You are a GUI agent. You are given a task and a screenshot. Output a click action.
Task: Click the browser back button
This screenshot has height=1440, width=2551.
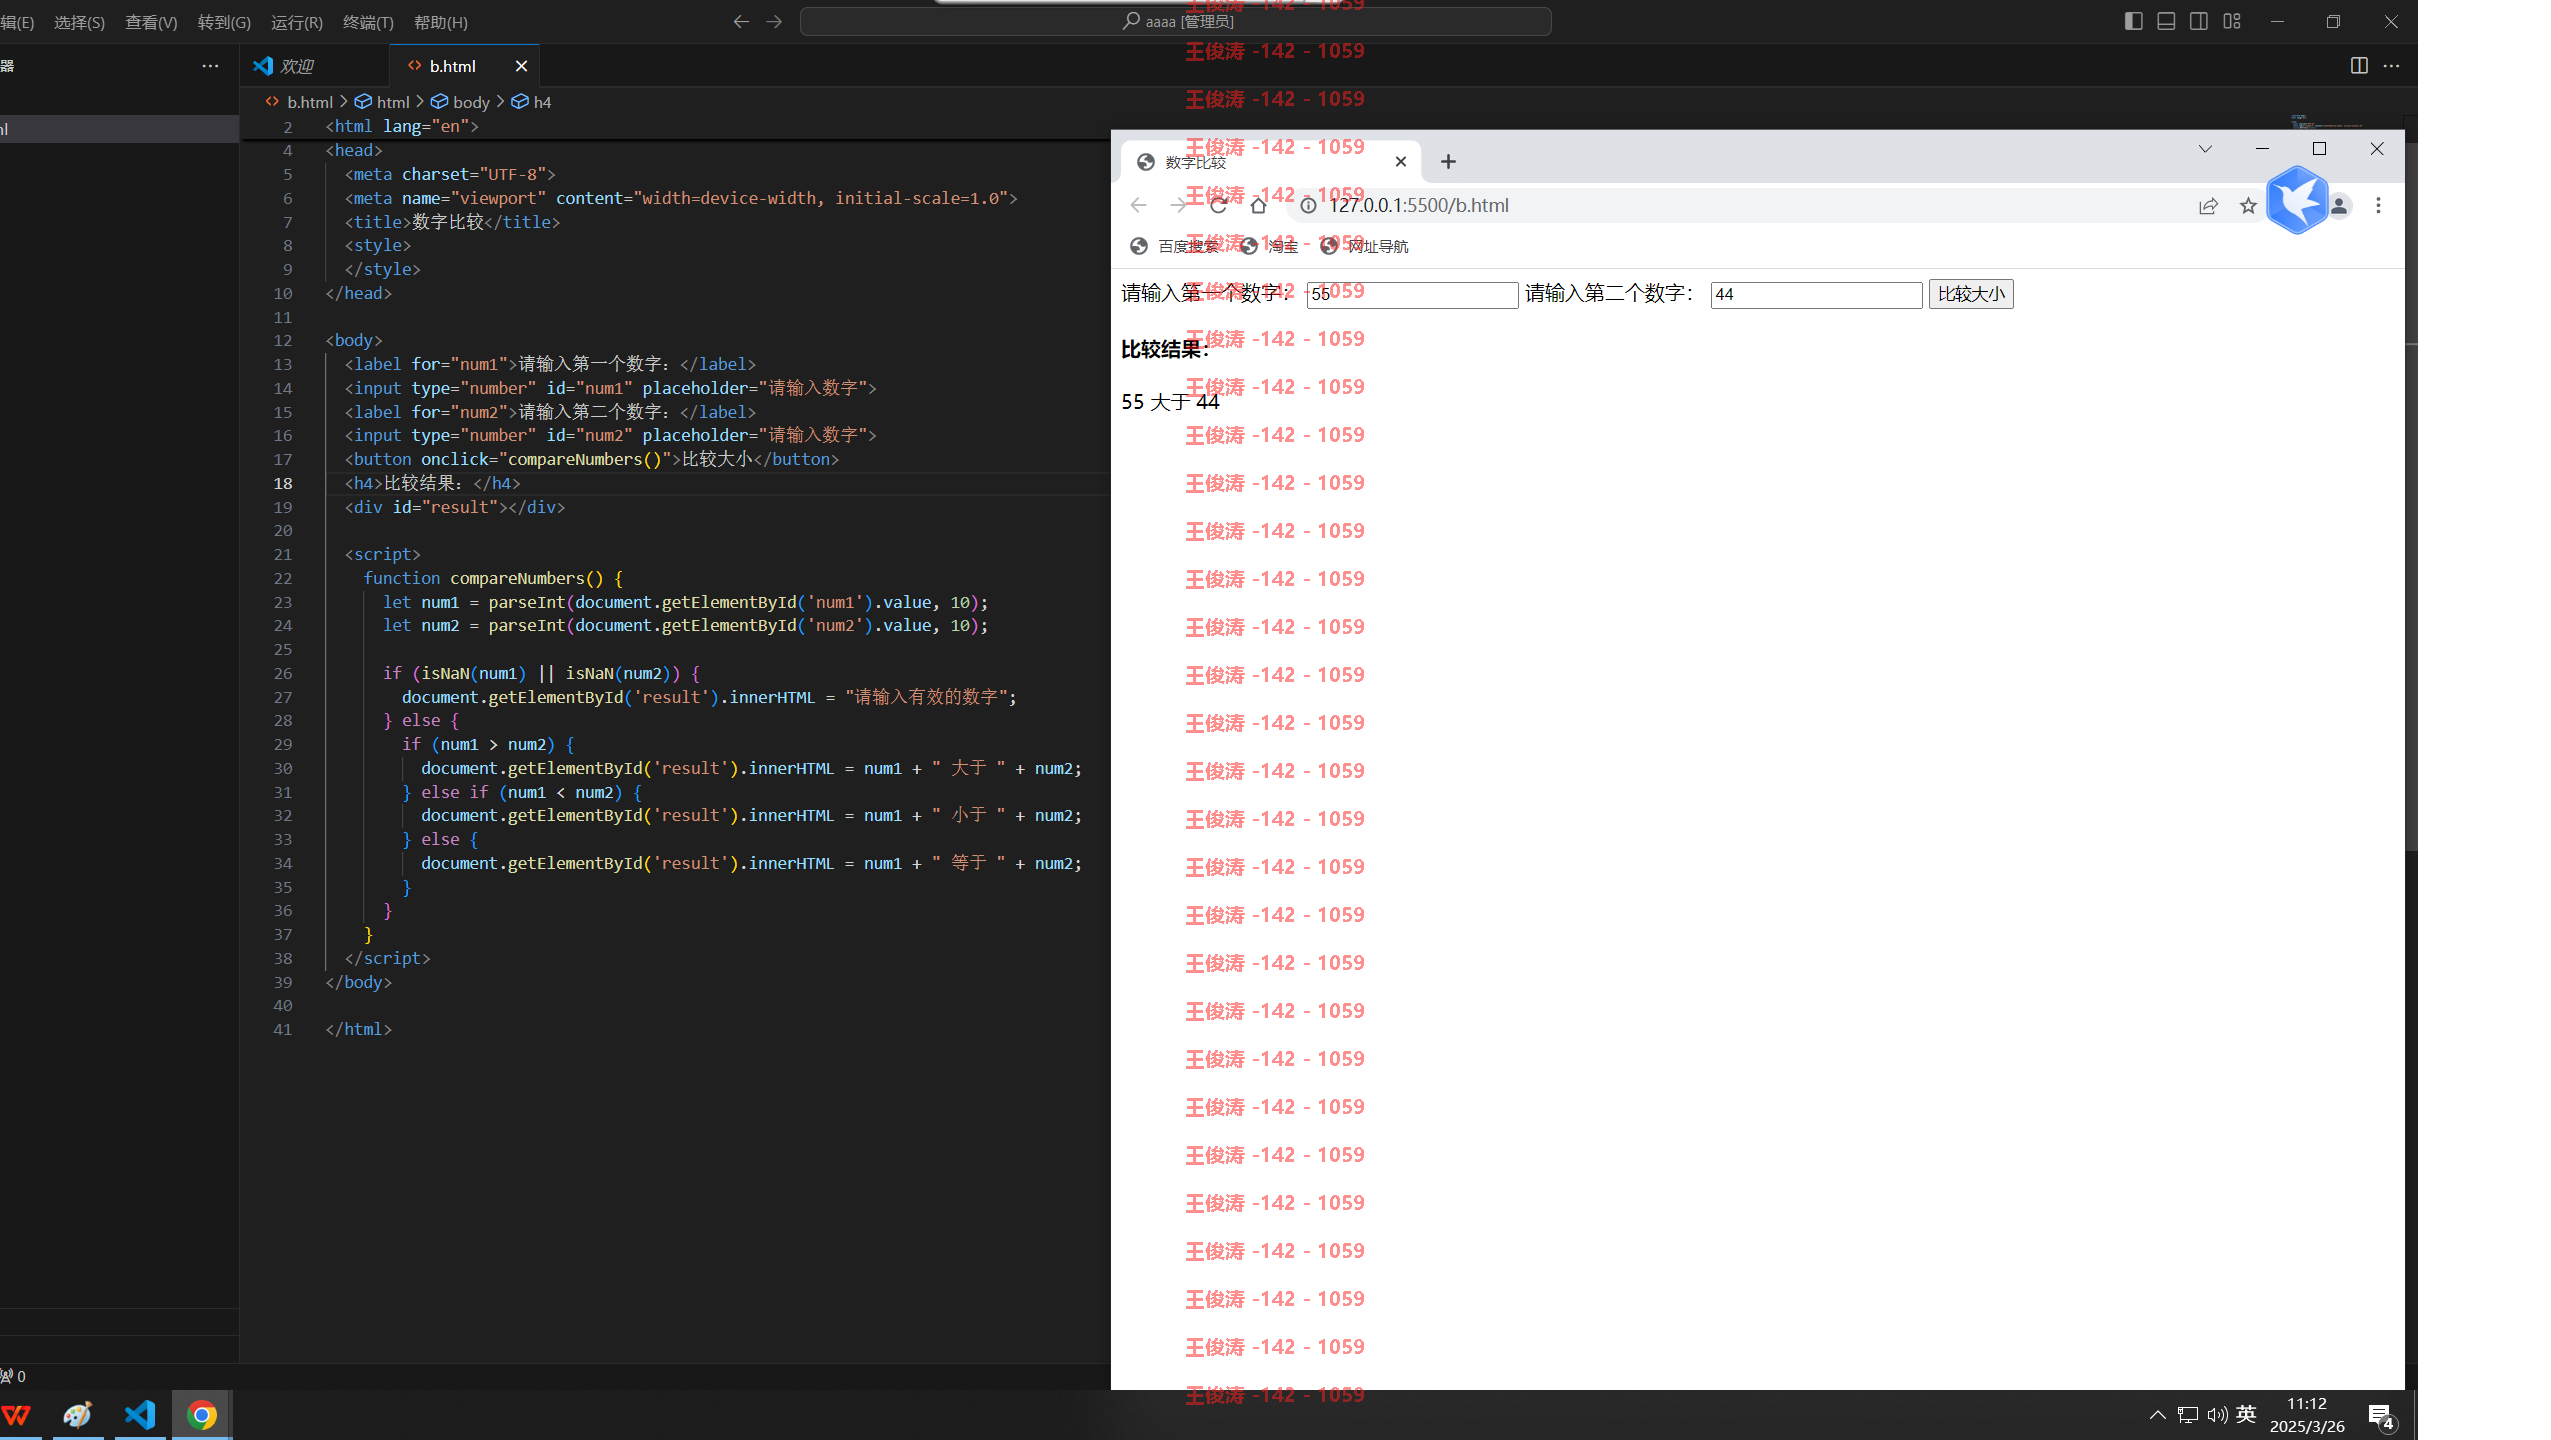point(1138,205)
